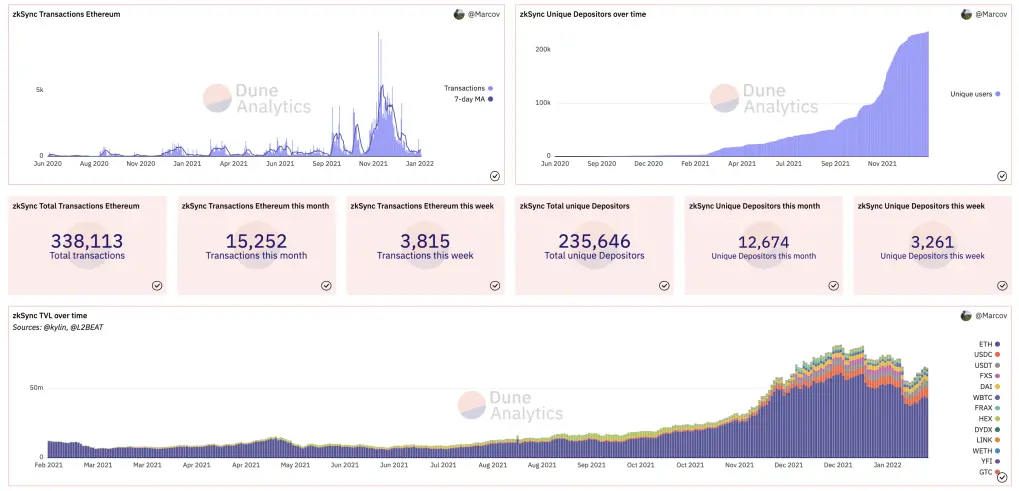
Task: Click Aug 2020 axis label on transactions chart
Action: click(x=94, y=164)
